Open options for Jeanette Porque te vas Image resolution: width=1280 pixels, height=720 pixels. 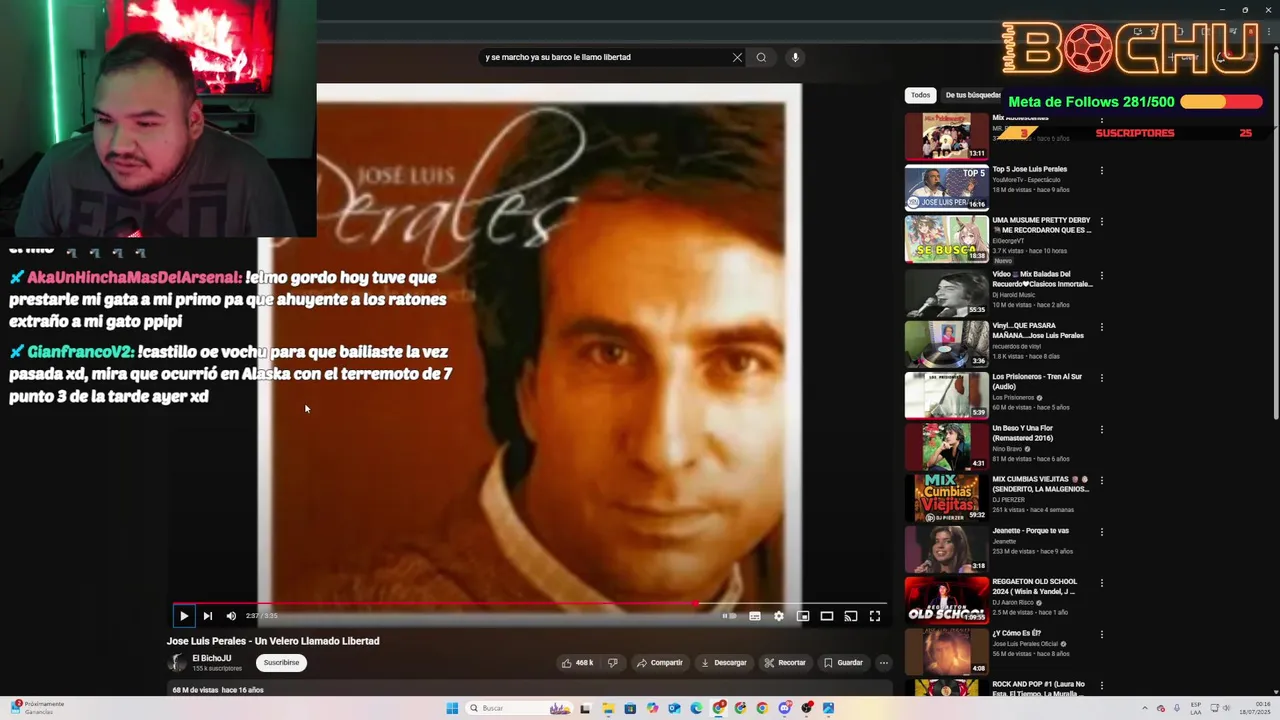tap(1102, 532)
